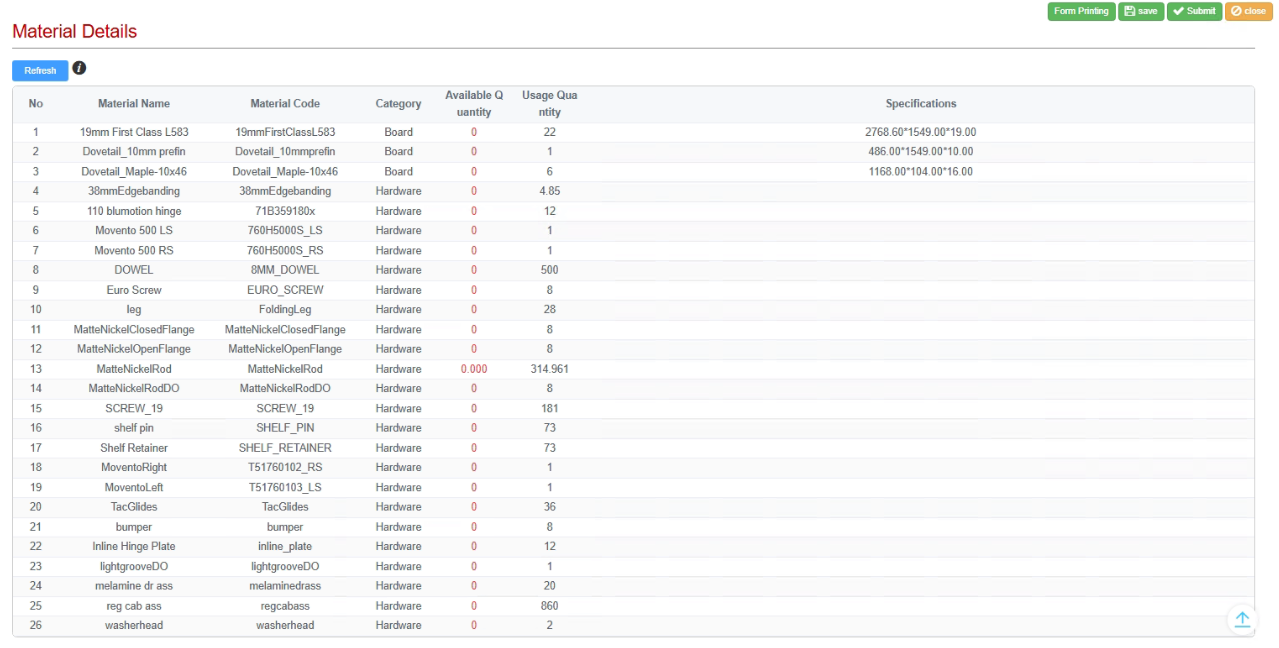The image size is (1279, 648).
Task: Click the Available Quantity column header
Action: click(474, 104)
